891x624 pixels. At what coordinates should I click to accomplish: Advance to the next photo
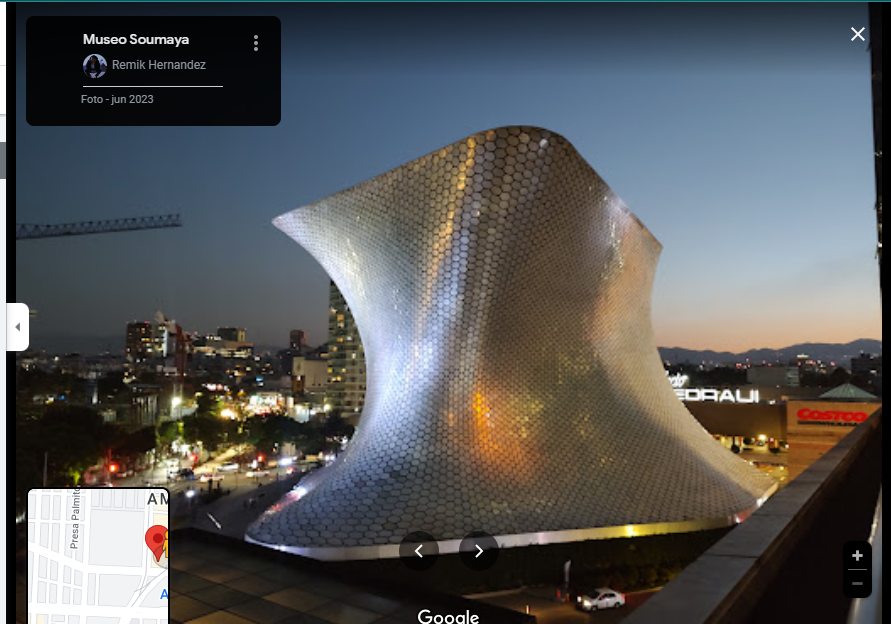[479, 551]
